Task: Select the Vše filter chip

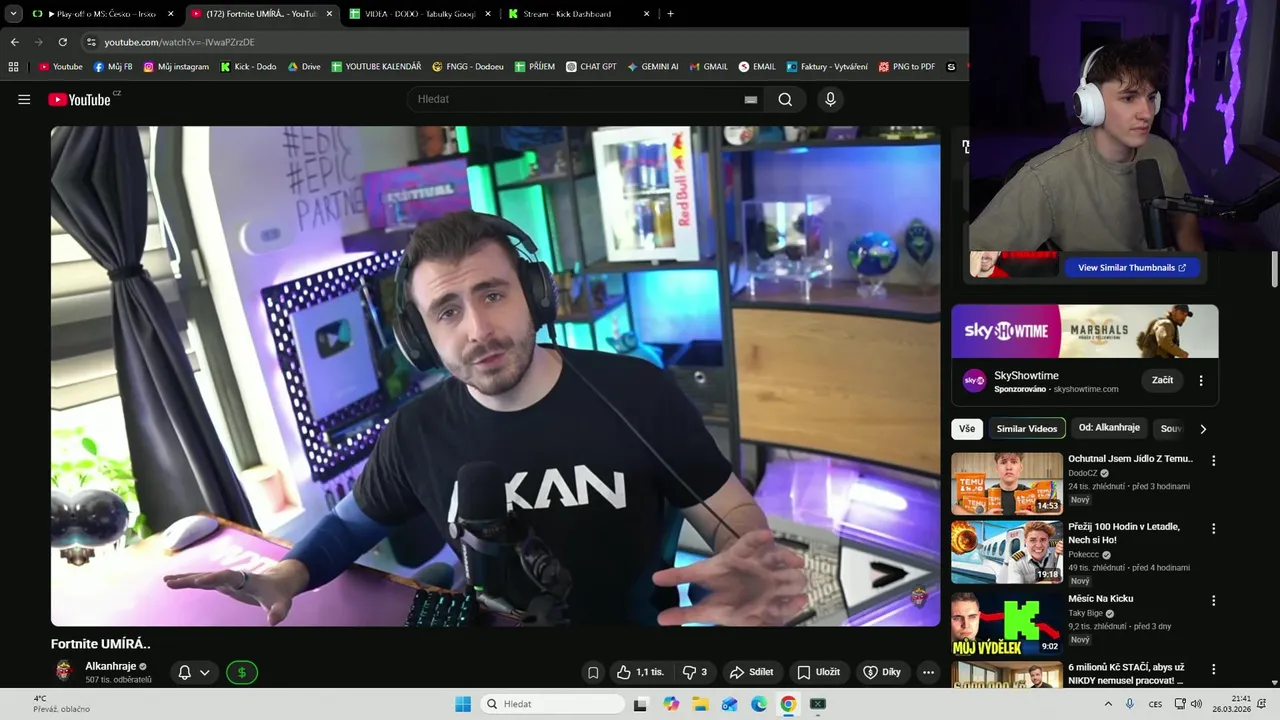Action: [x=967, y=428]
